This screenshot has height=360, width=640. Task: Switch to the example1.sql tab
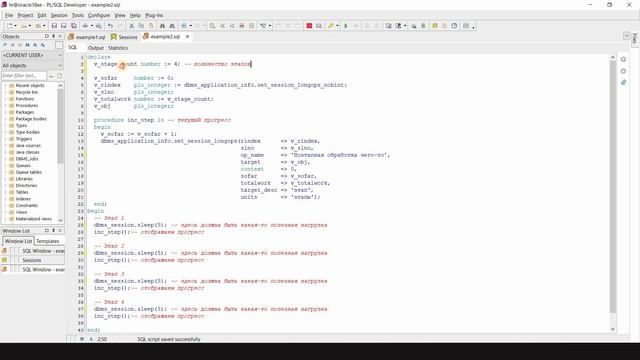pos(87,37)
